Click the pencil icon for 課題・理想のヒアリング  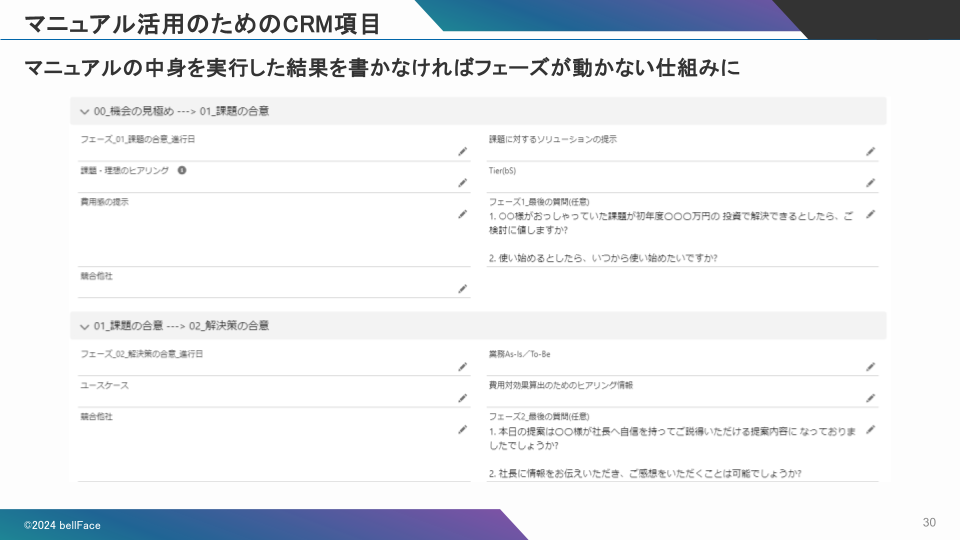(463, 183)
